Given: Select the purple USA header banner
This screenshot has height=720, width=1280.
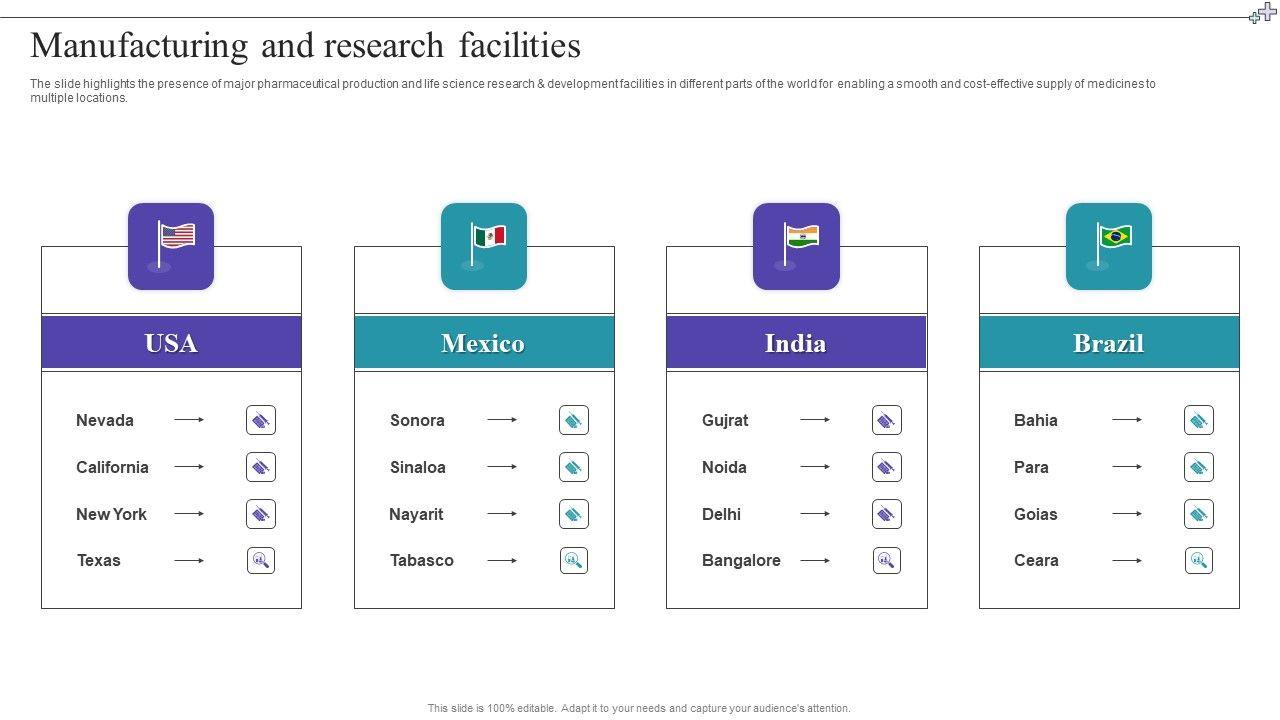Looking at the screenshot, I should coord(171,343).
